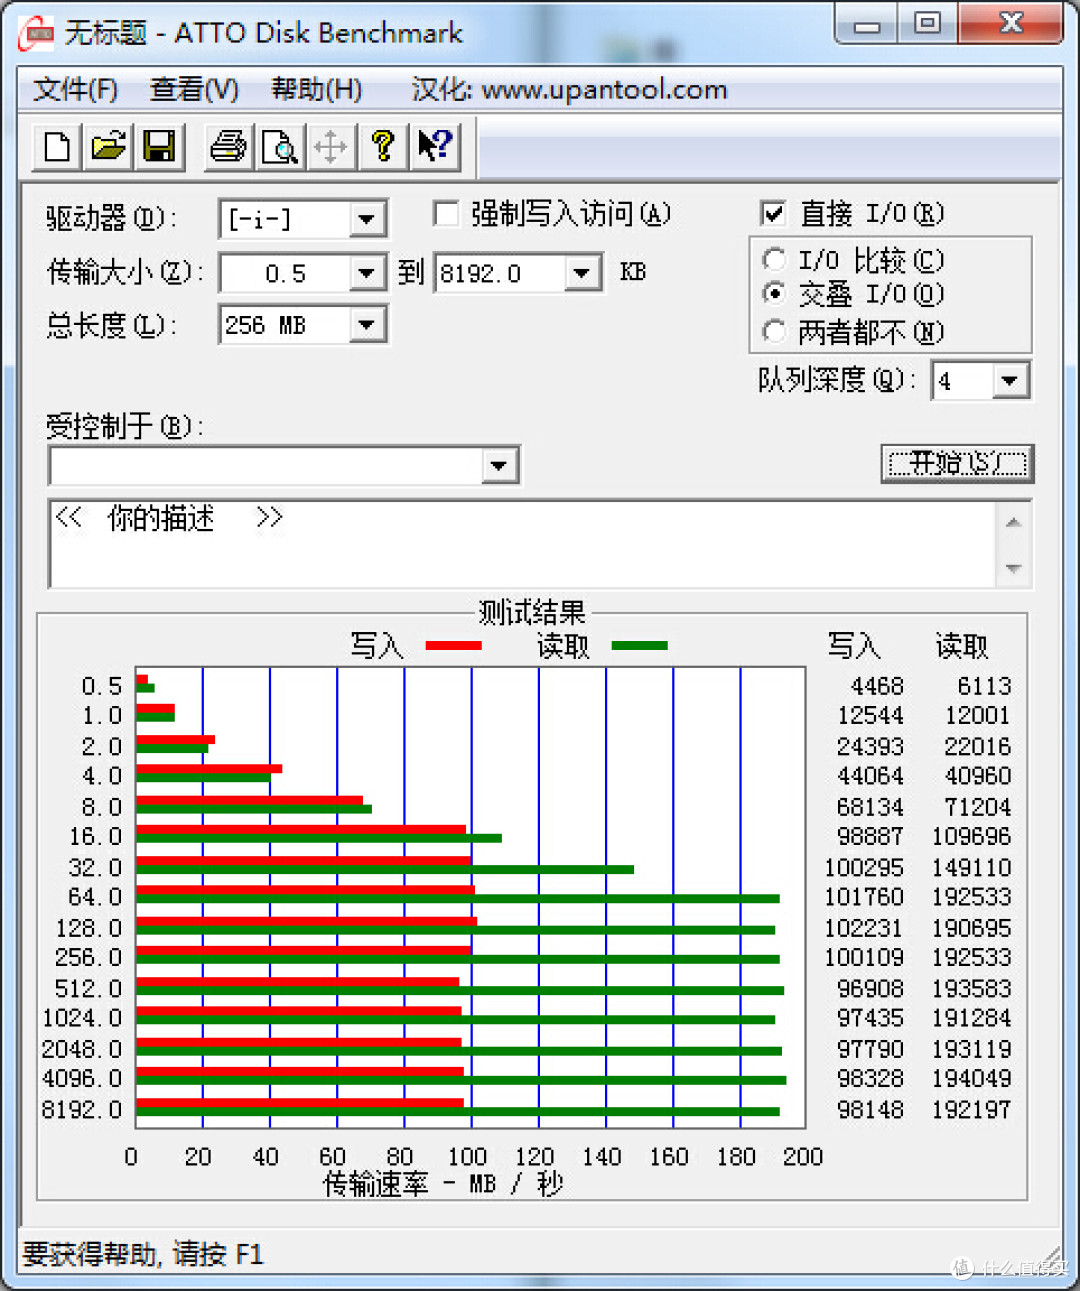
Task: Open the 文件(F) menu
Action: coord(76,90)
